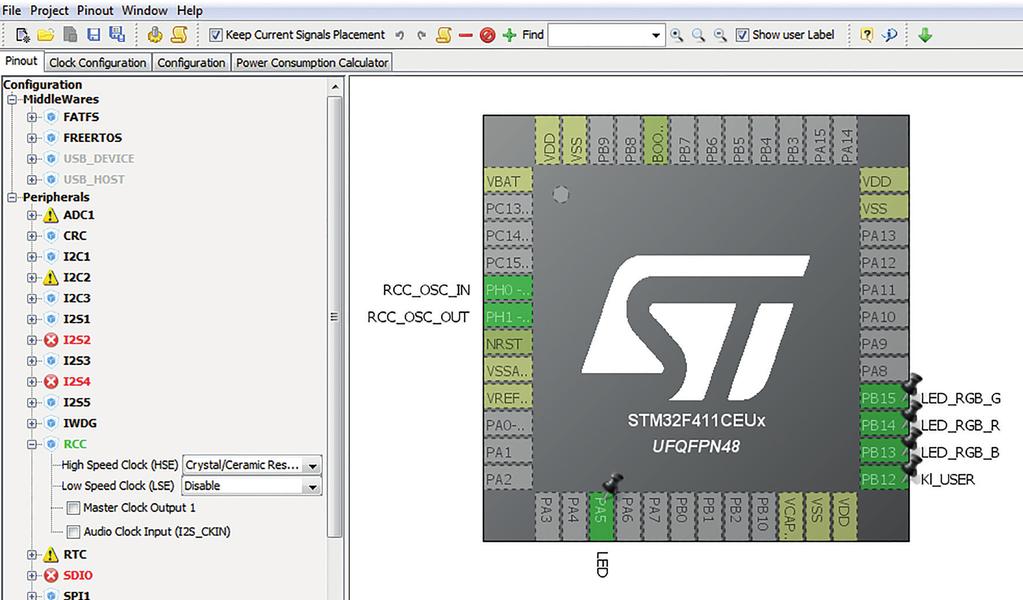Click the warning icon next to ADC1
The image size is (1023, 600).
51,215
